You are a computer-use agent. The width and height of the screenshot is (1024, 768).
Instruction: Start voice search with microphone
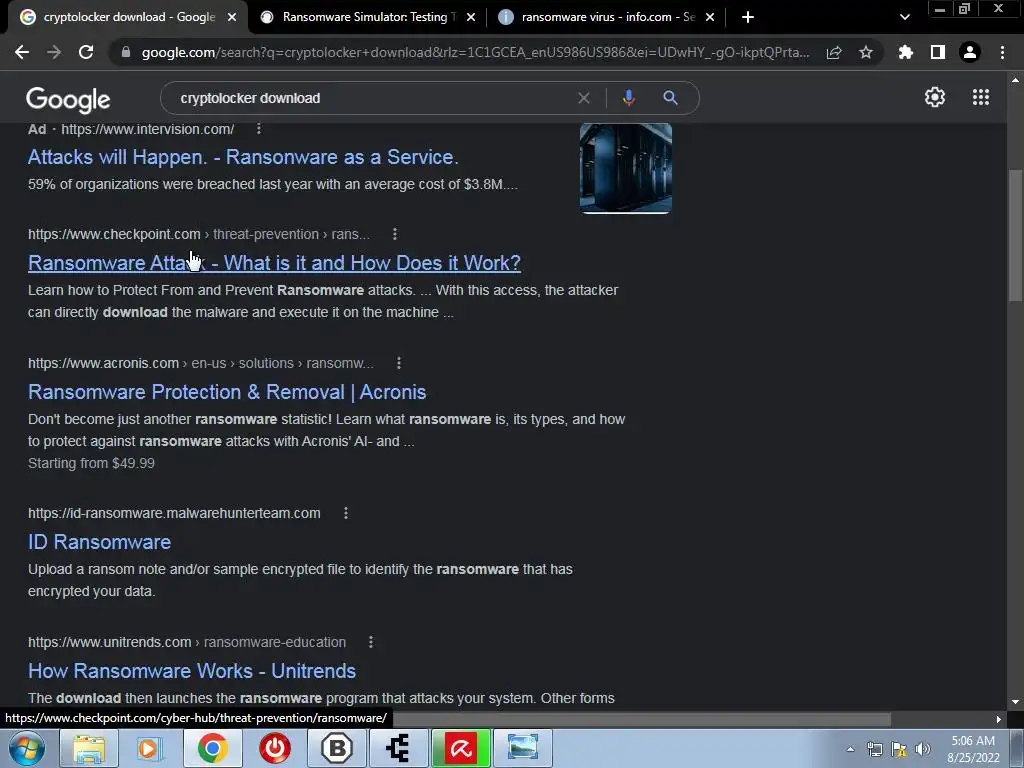628,98
